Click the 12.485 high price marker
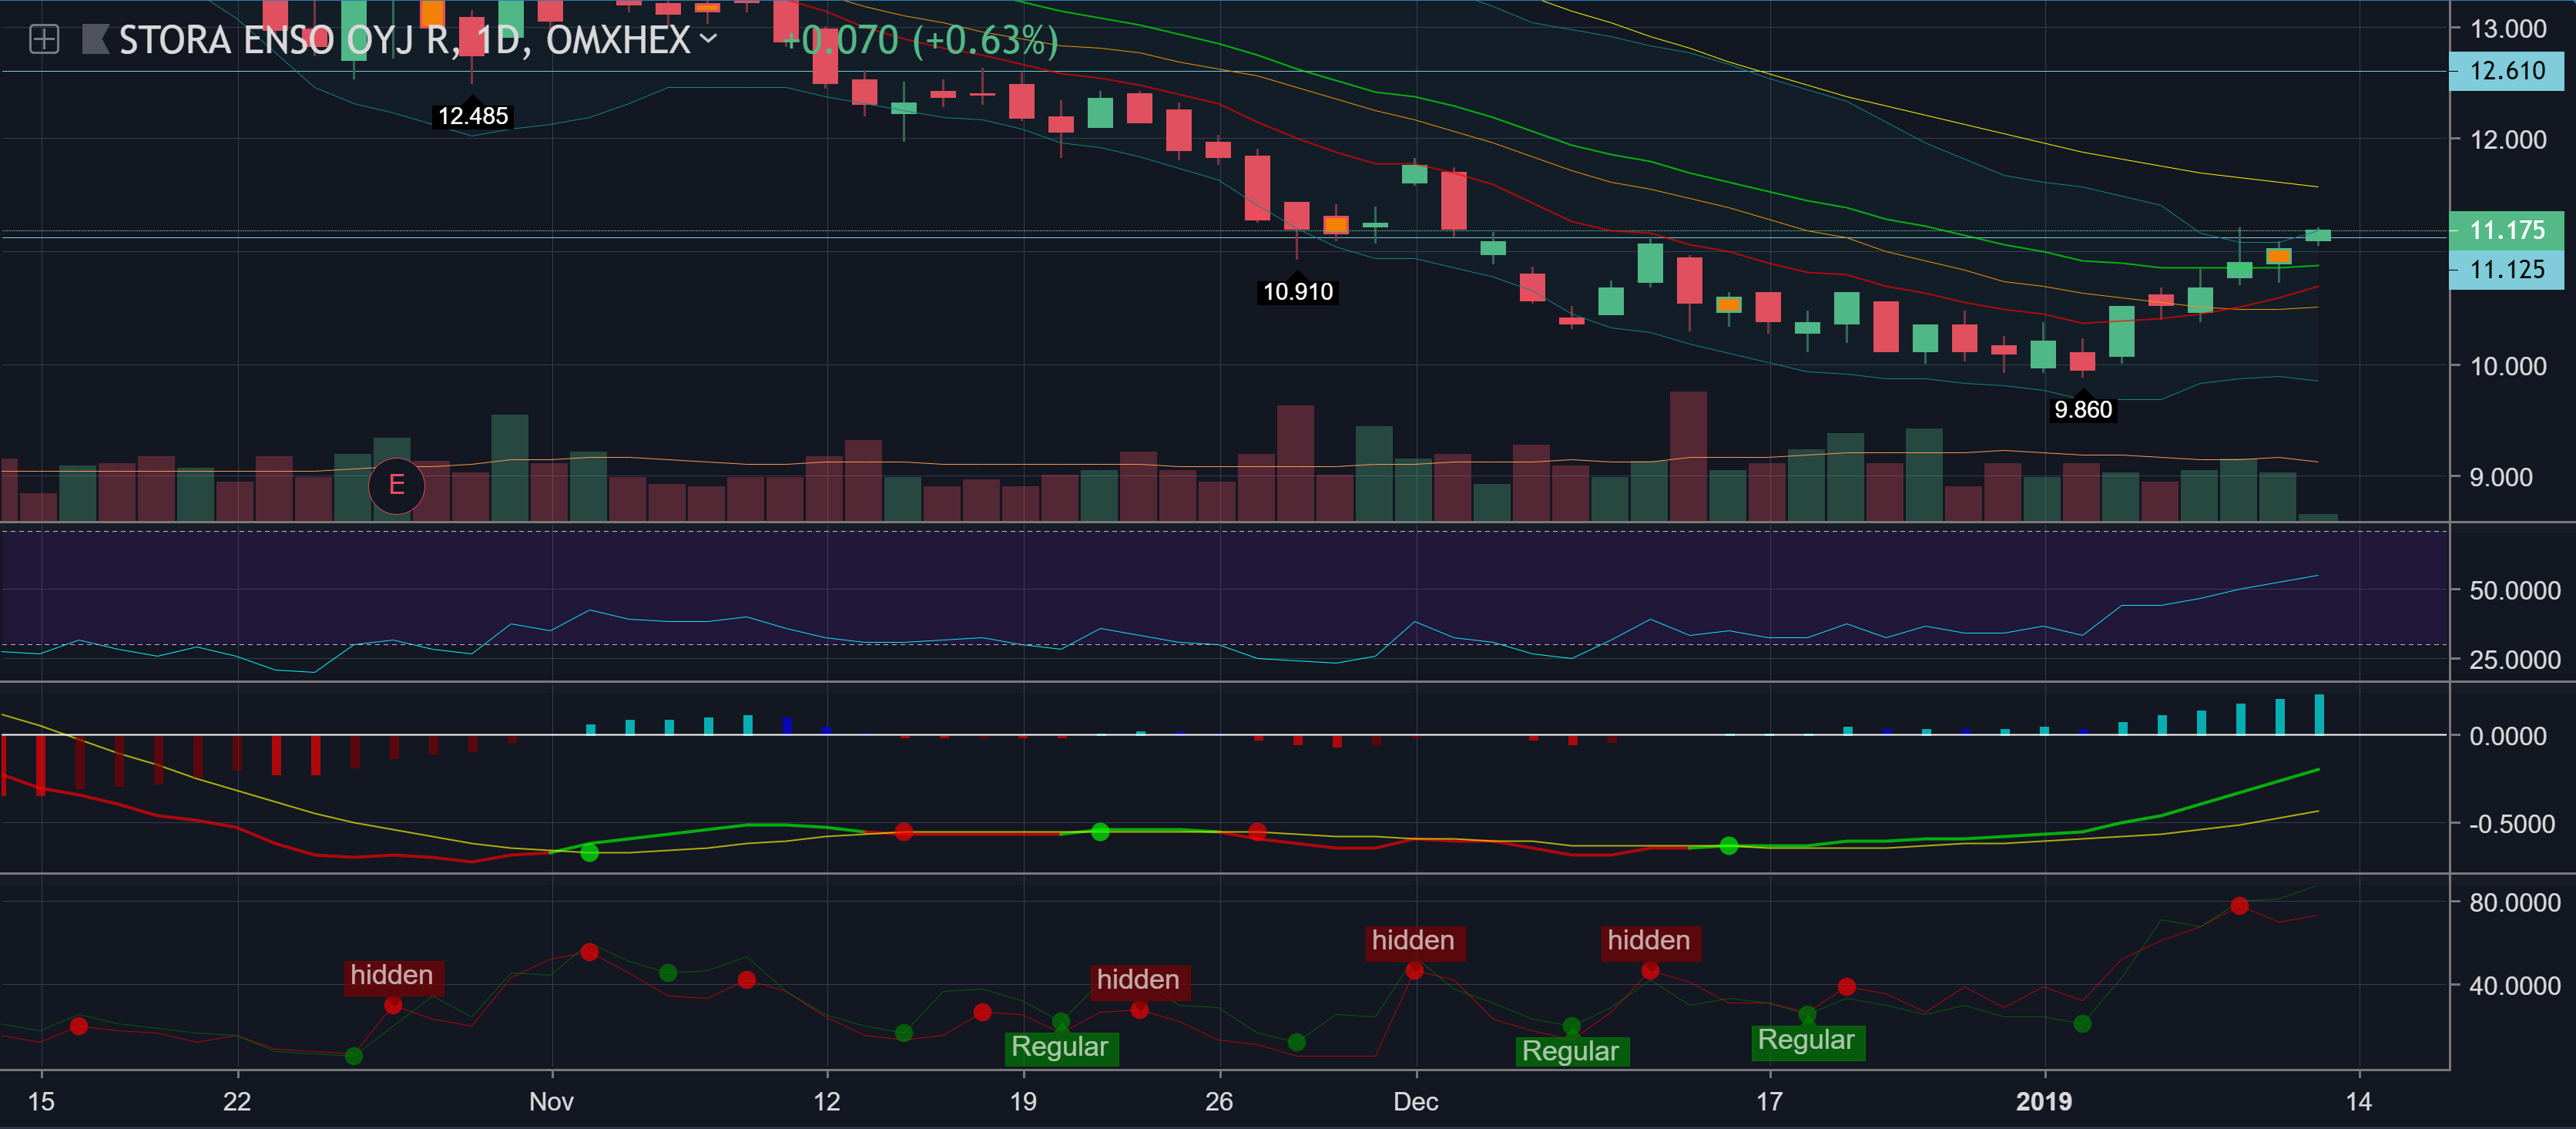The image size is (2576, 1129). pyautogui.click(x=473, y=116)
